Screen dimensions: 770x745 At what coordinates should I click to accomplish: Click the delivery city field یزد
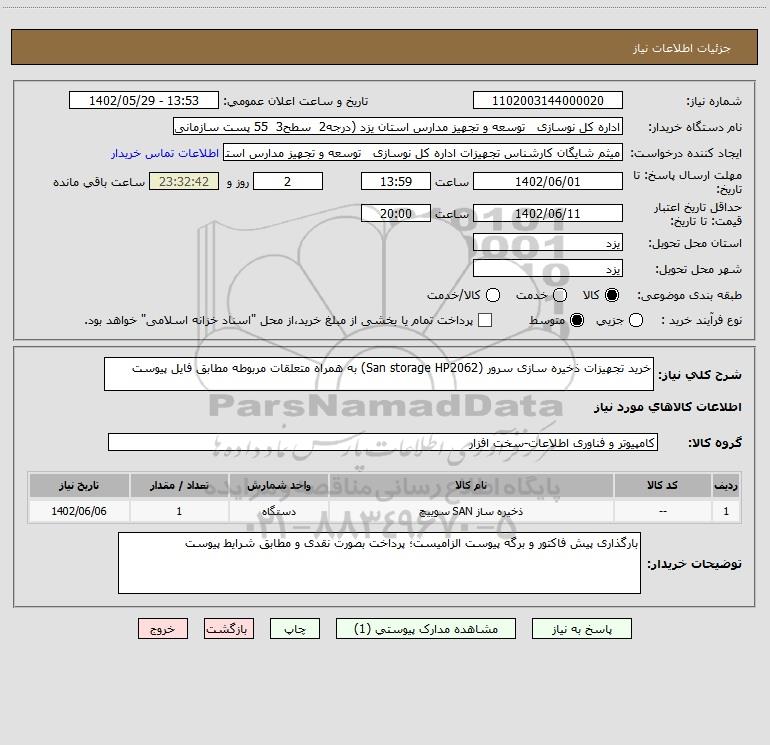[548, 269]
